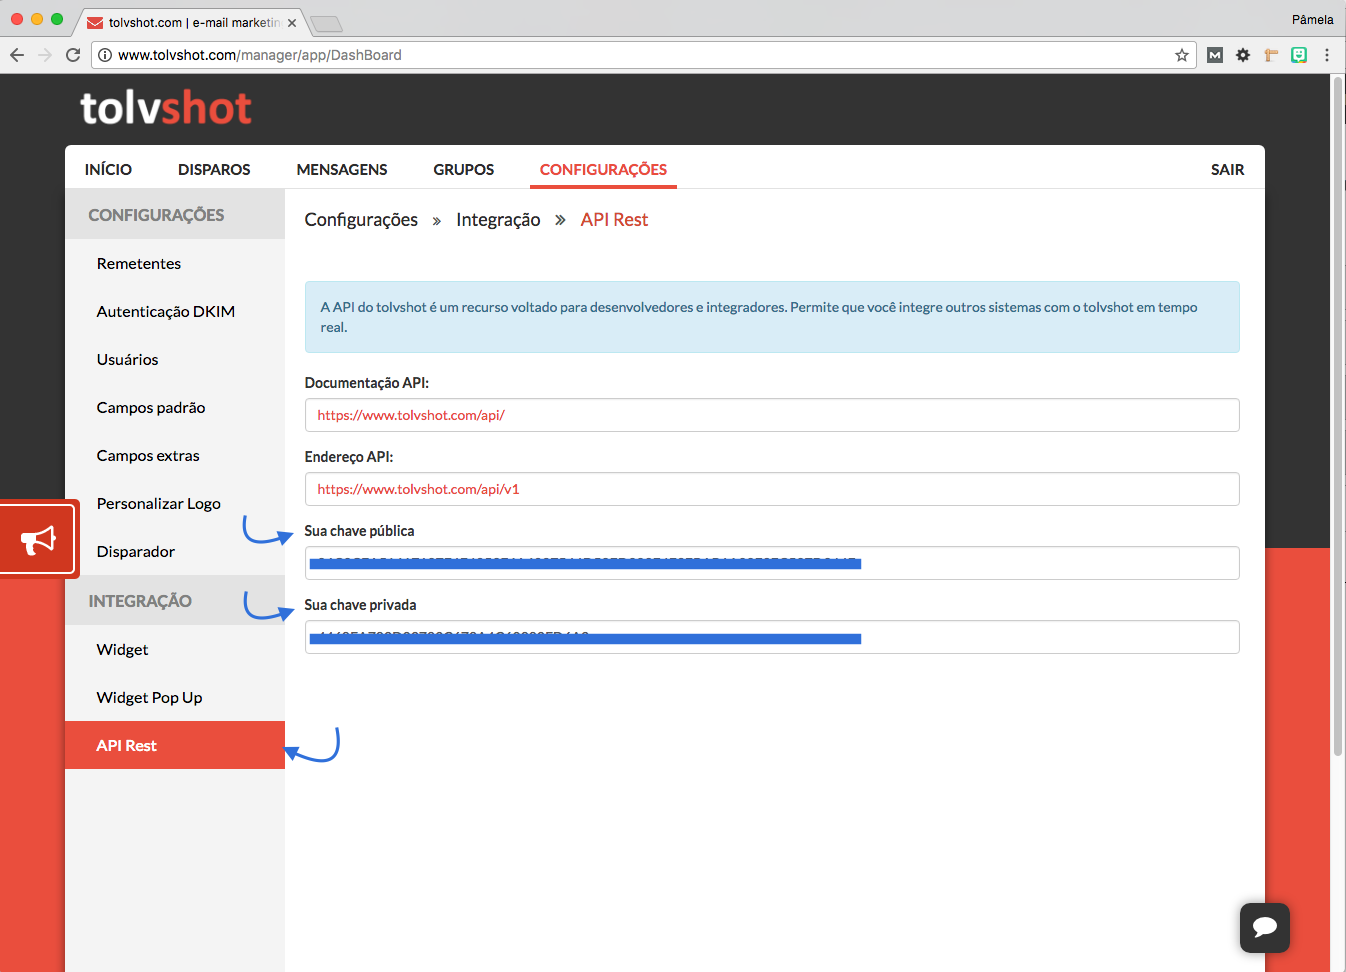Click the orange extension icon in browser toolbar
Image resolution: width=1346 pixels, height=972 pixels.
pyautogui.click(x=1271, y=55)
